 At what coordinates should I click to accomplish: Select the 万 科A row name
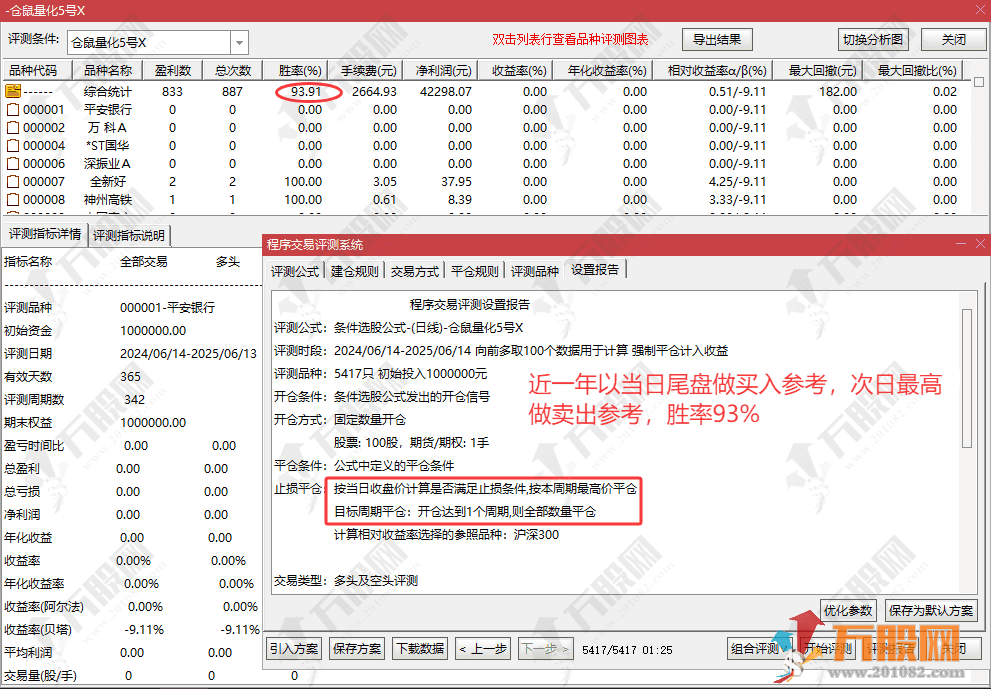(108, 127)
